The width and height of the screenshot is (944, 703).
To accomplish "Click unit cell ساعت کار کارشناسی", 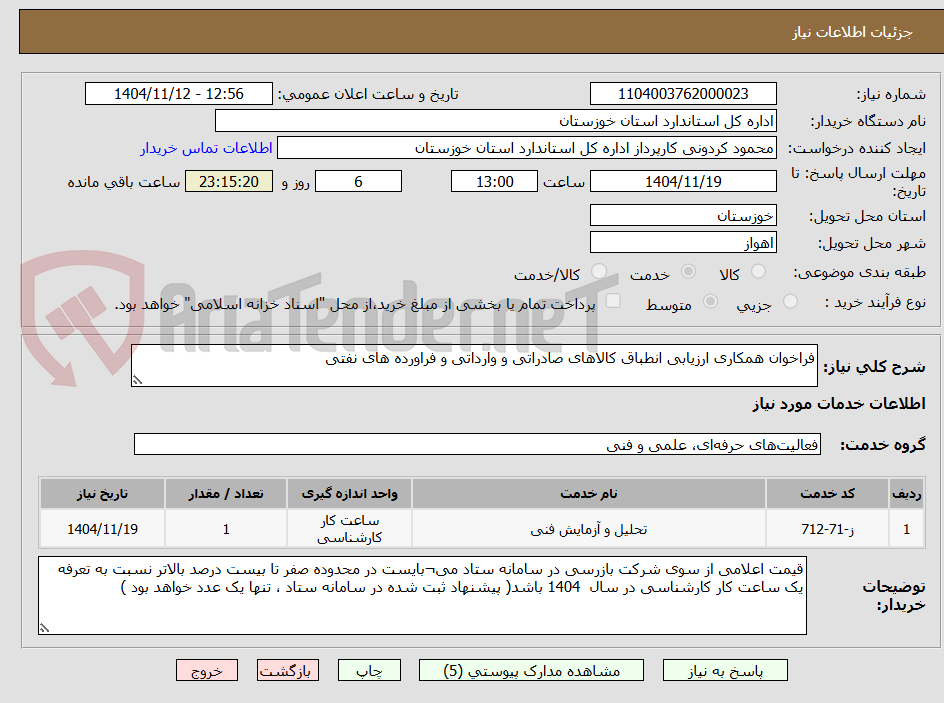I will pyautogui.click(x=350, y=529).
